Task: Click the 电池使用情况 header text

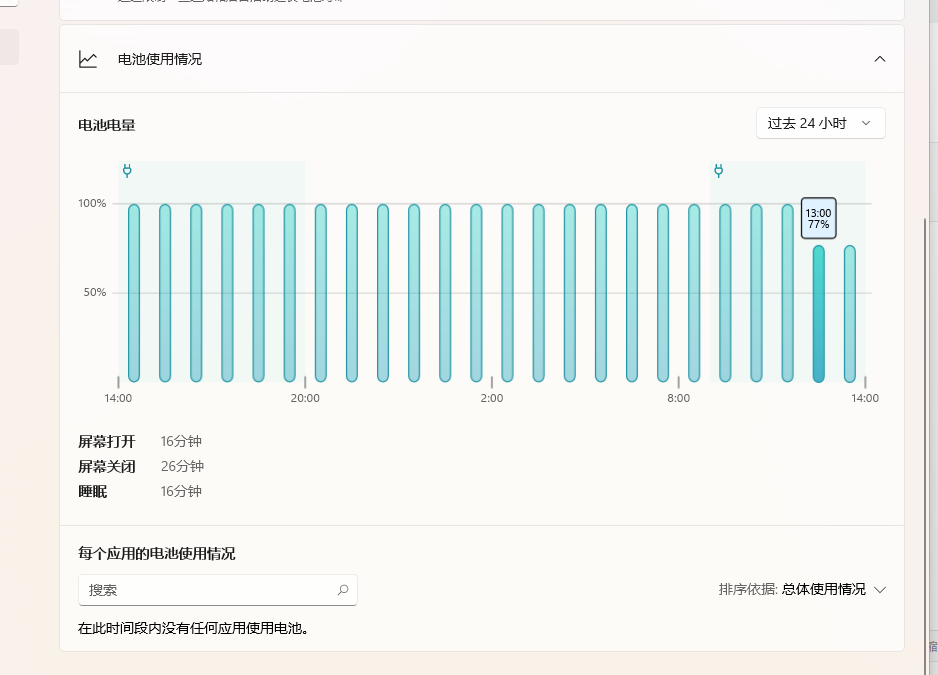Action: pos(160,59)
